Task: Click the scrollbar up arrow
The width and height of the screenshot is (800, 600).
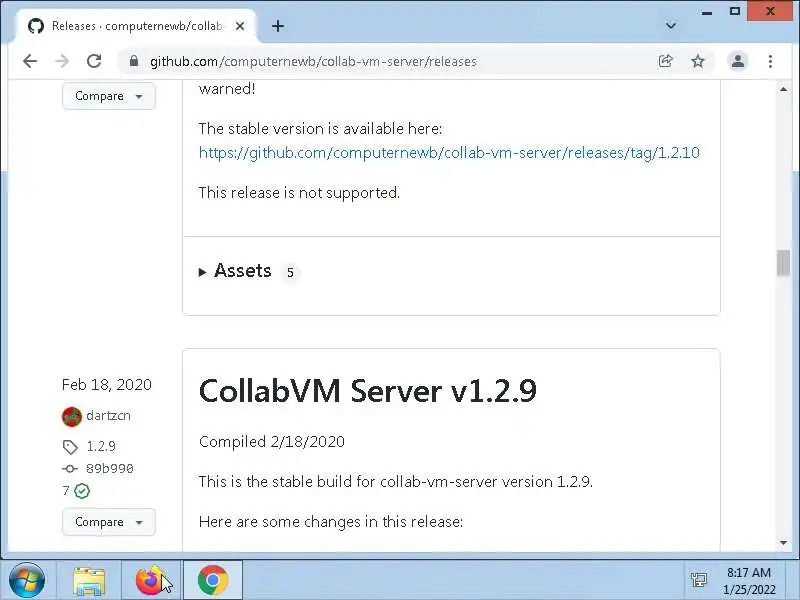Action: click(x=783, y=89)
